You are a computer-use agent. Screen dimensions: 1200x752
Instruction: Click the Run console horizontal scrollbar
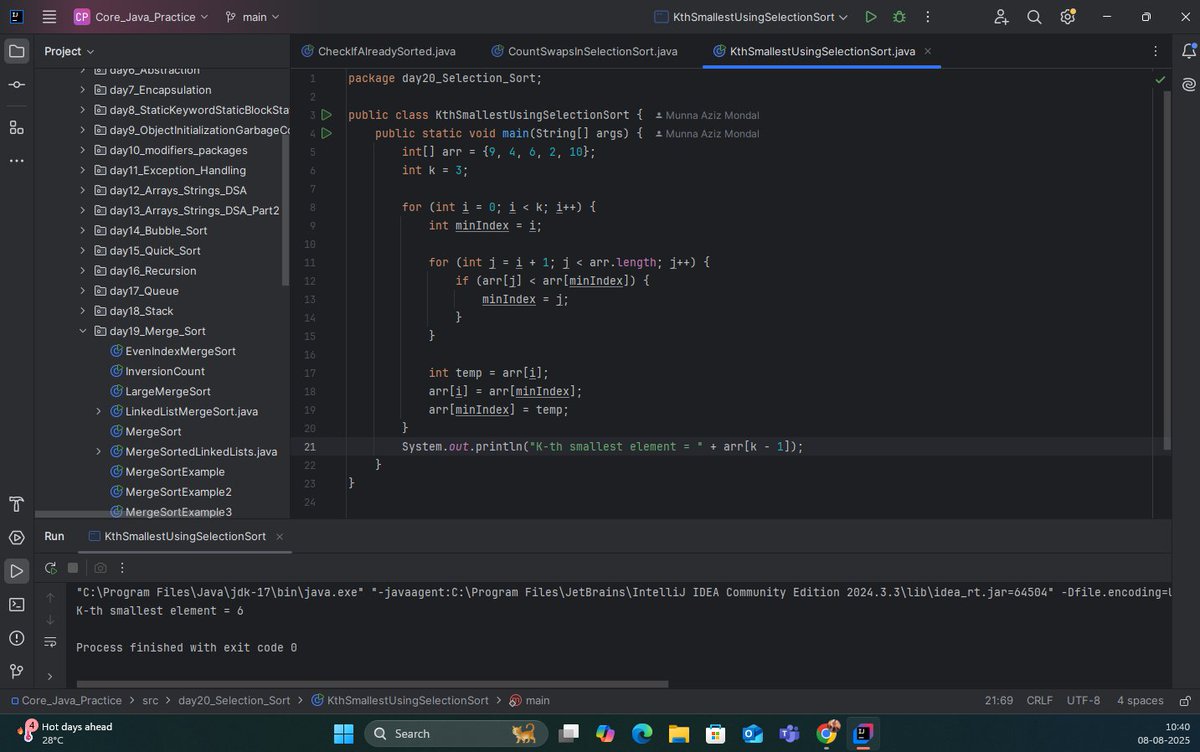tap(372, 684)
